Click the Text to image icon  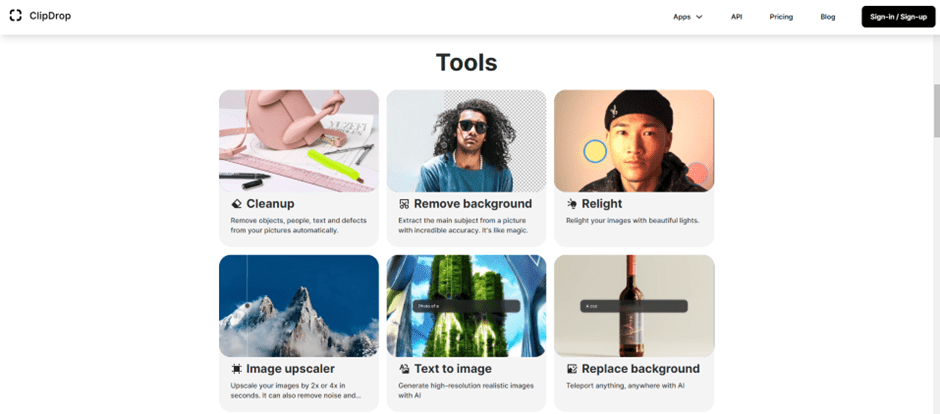coord(404,368)
